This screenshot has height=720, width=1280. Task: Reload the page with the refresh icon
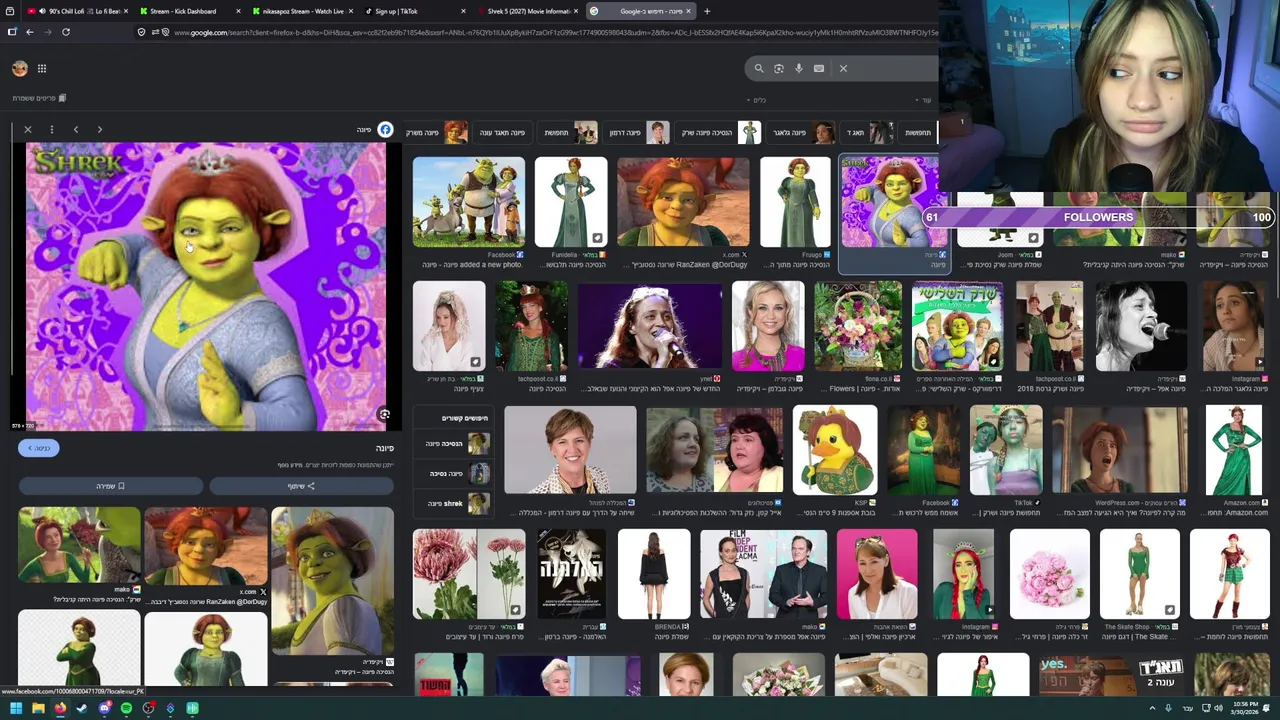coord(66,32)
